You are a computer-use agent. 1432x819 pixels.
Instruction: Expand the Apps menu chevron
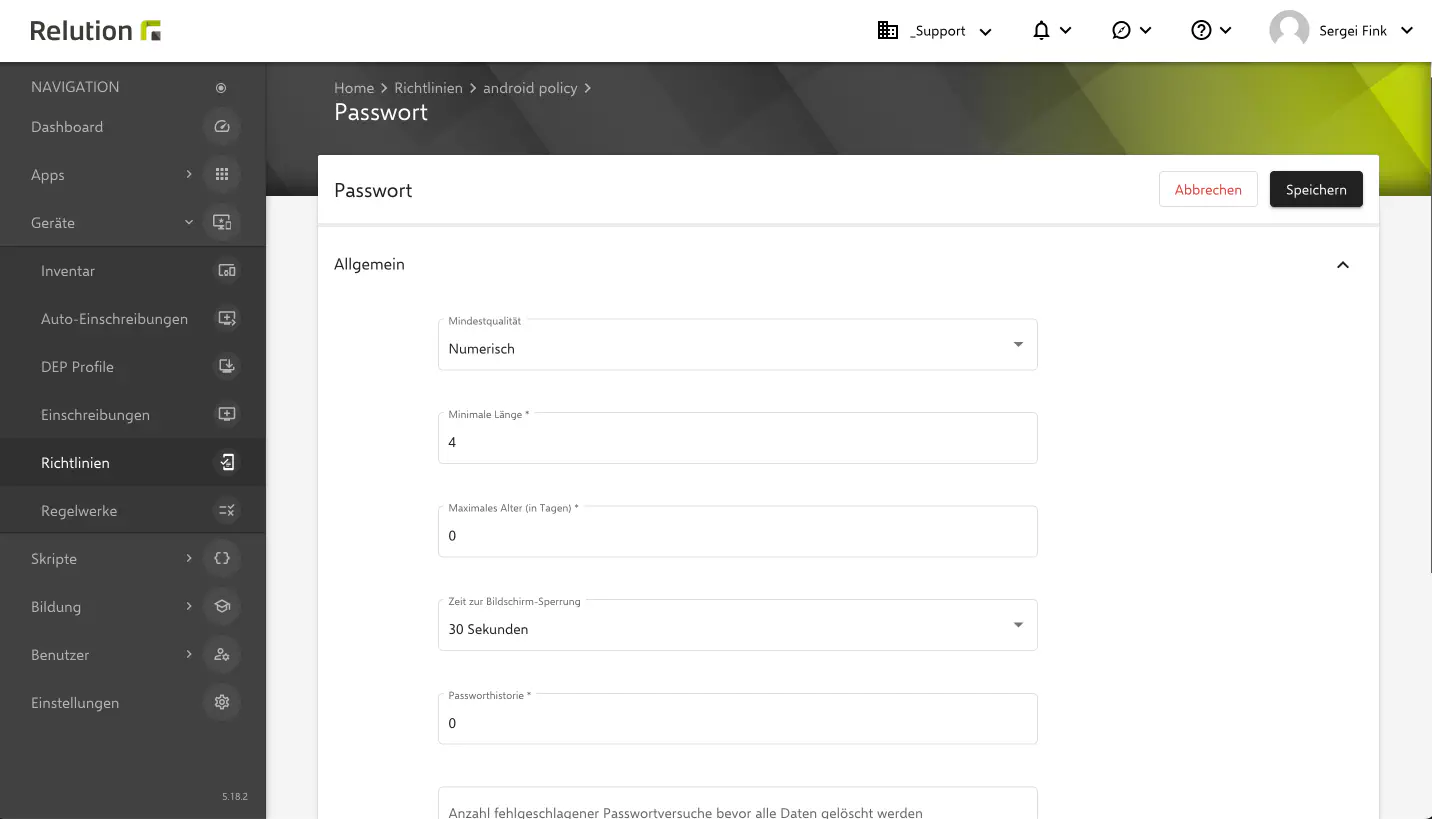188,175
